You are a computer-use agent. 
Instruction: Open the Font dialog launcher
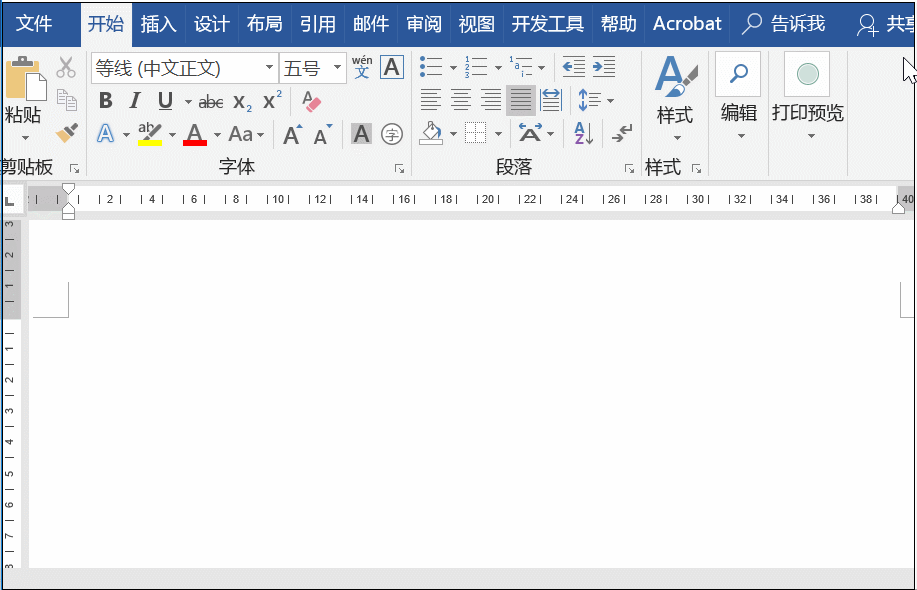coord(399,169)
